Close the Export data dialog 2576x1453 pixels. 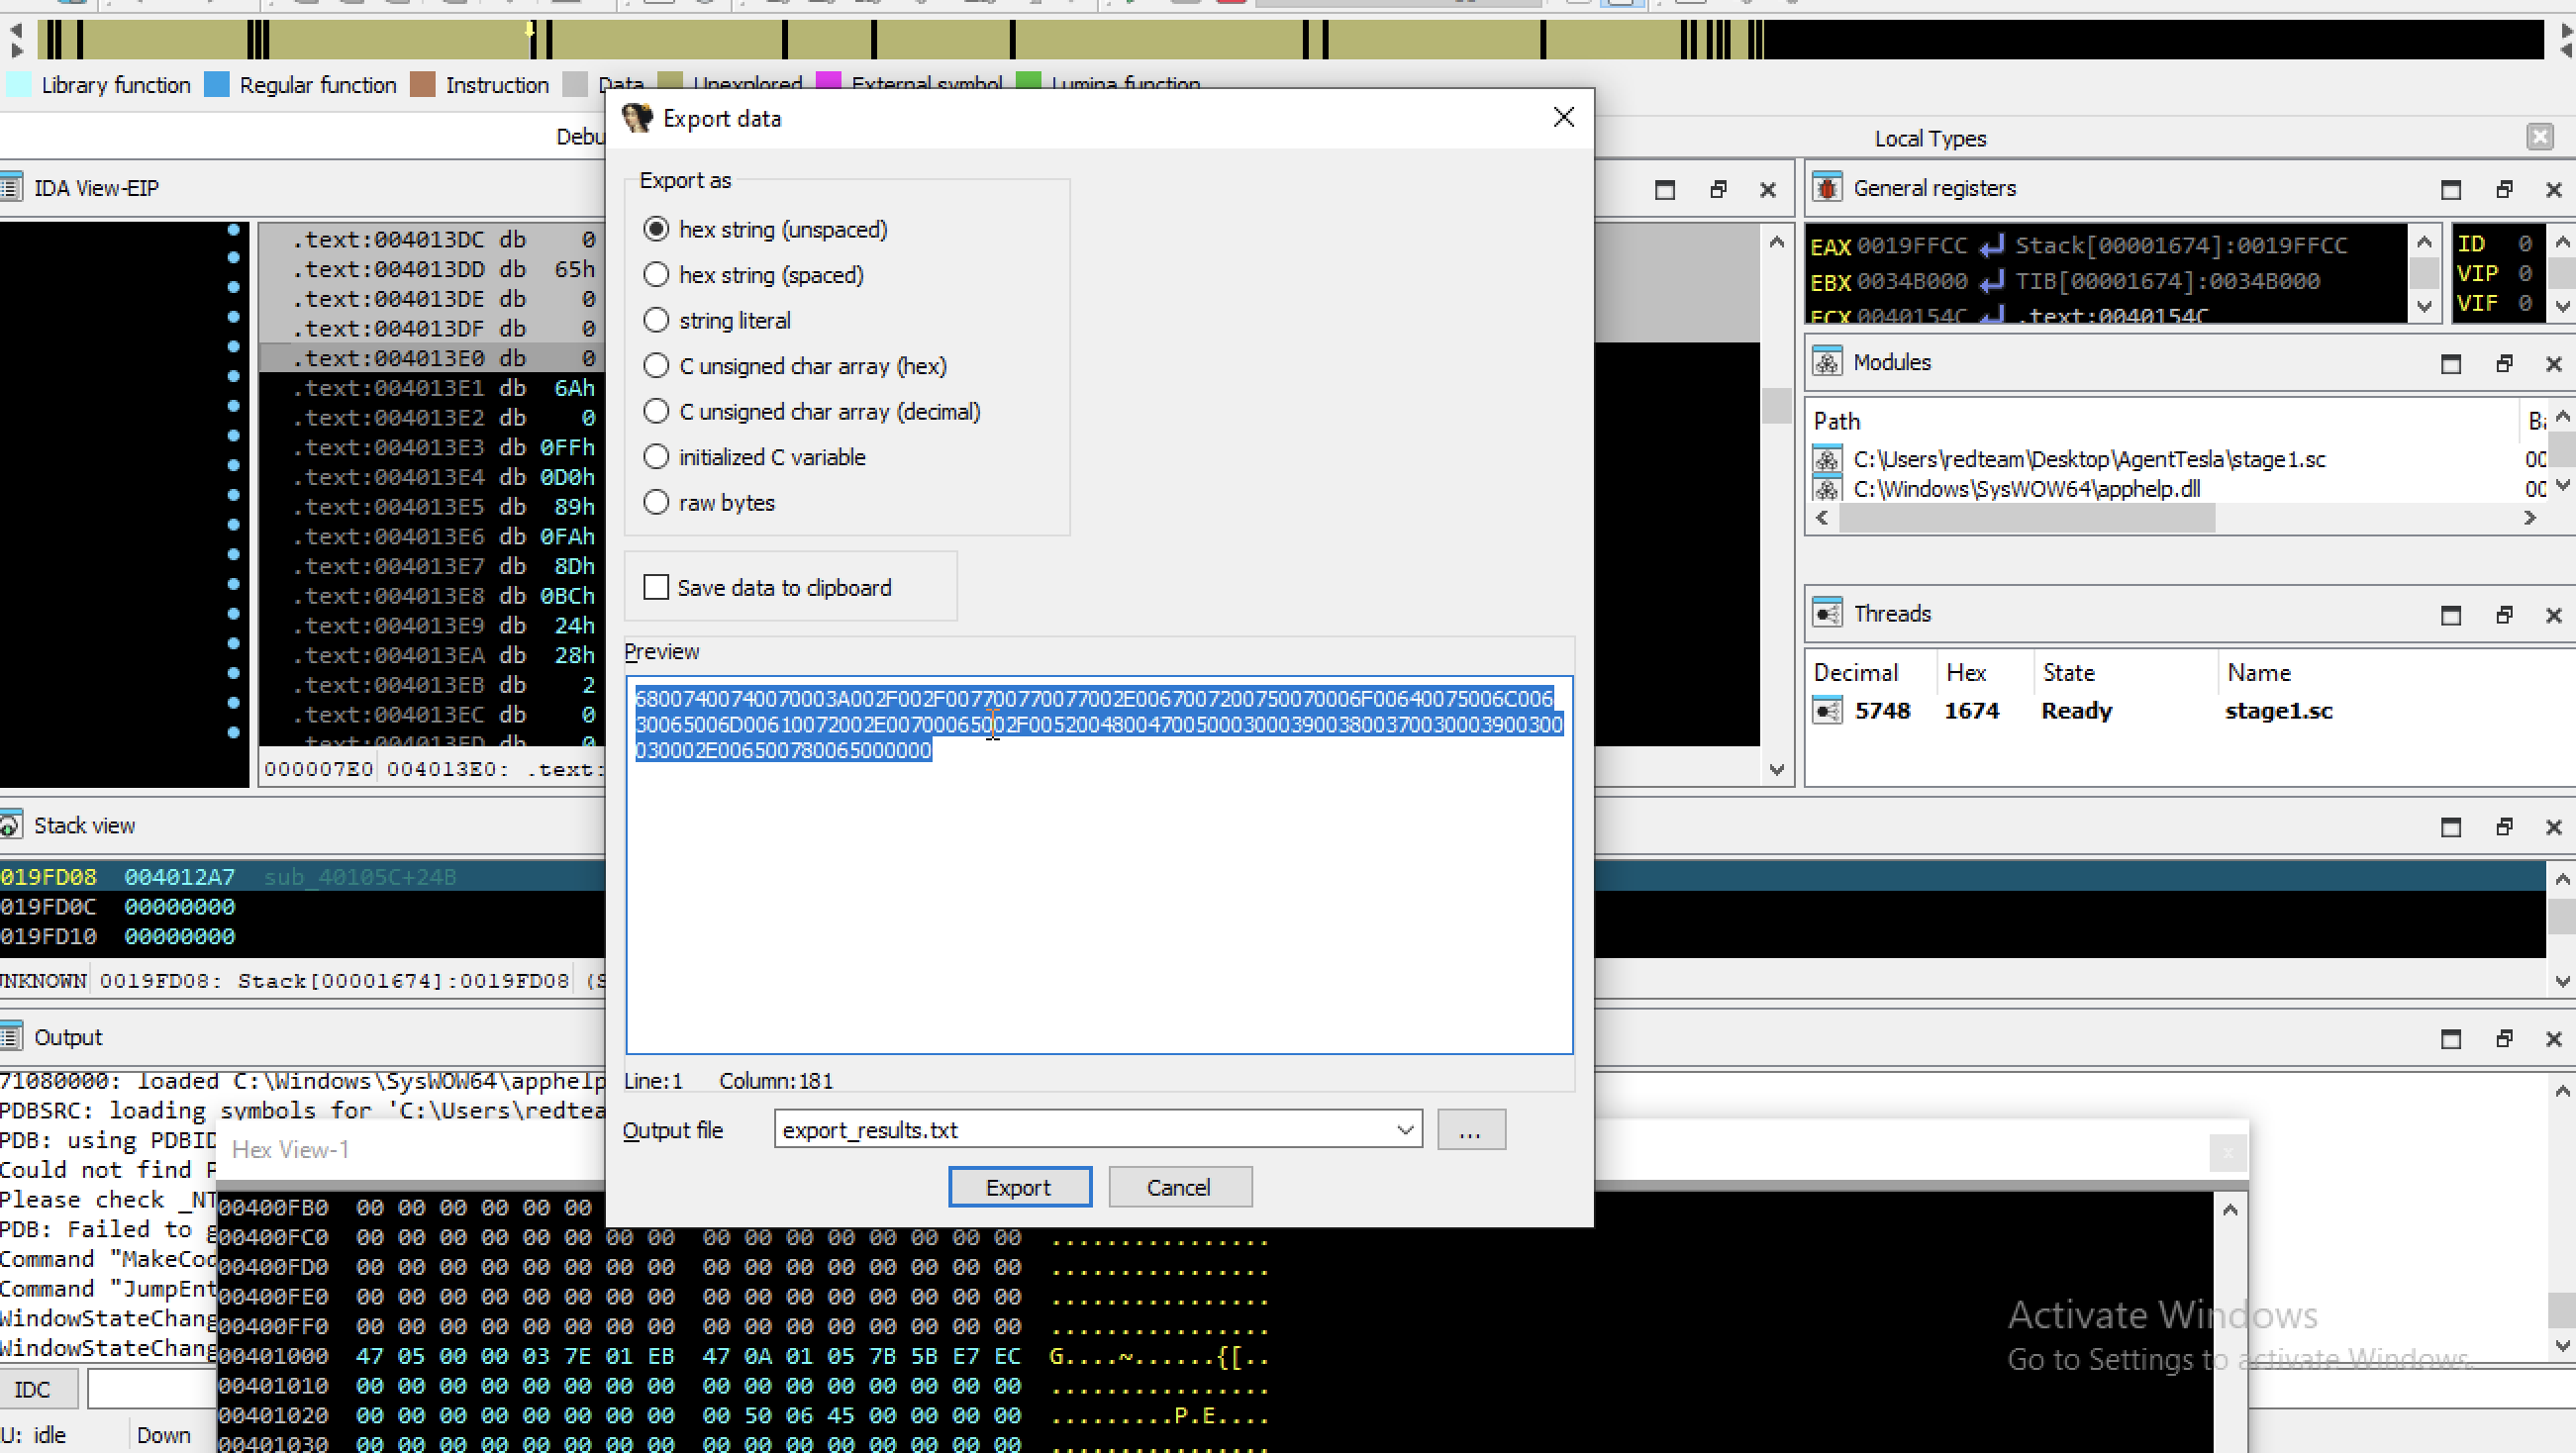click(x=1564, y=118)
